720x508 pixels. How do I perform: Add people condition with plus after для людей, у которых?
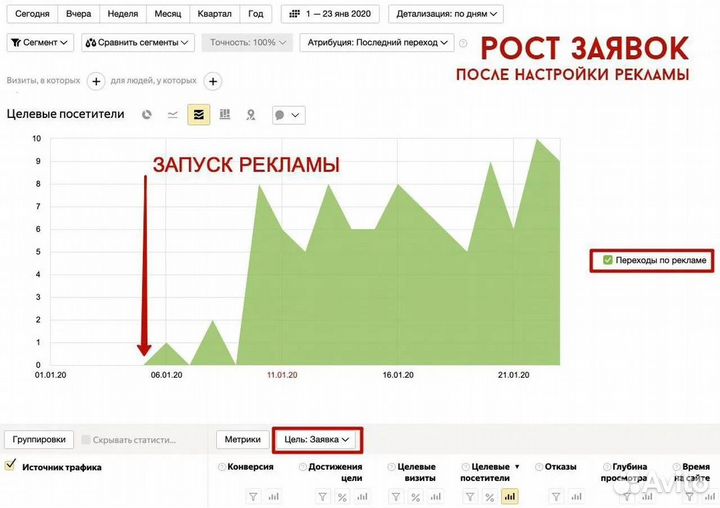213,81
